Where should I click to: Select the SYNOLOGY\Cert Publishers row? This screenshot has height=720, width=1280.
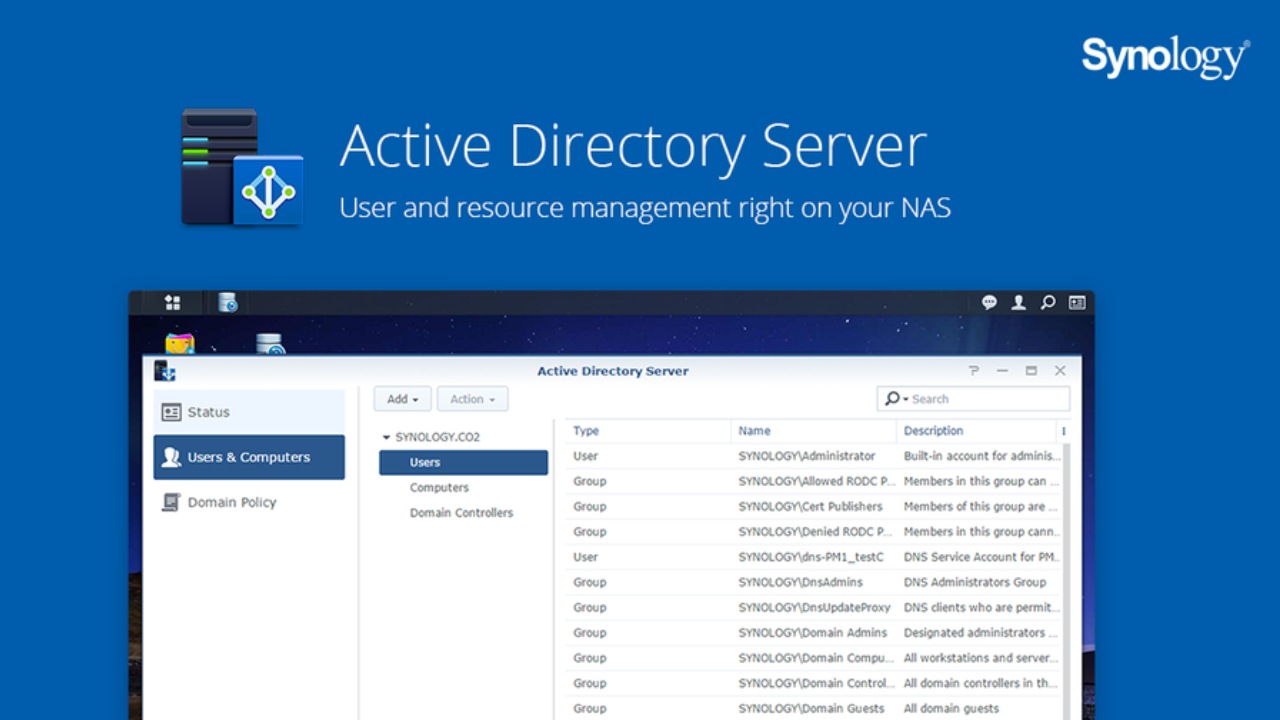coord(813,506)
